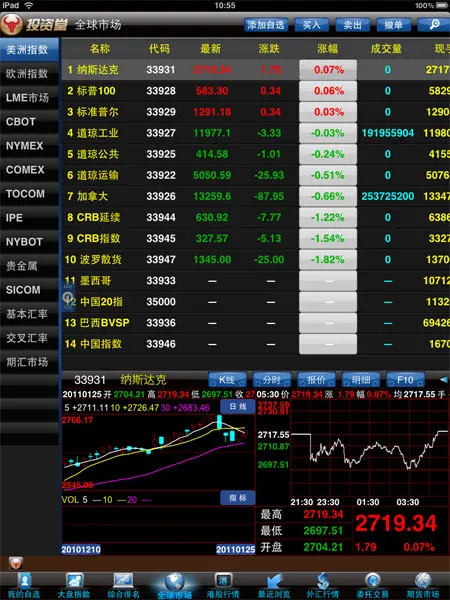Select 全球市场 globe in bottom bar
Screen dimensions: 450x600
pyautogui.click(x=174, y=586)
